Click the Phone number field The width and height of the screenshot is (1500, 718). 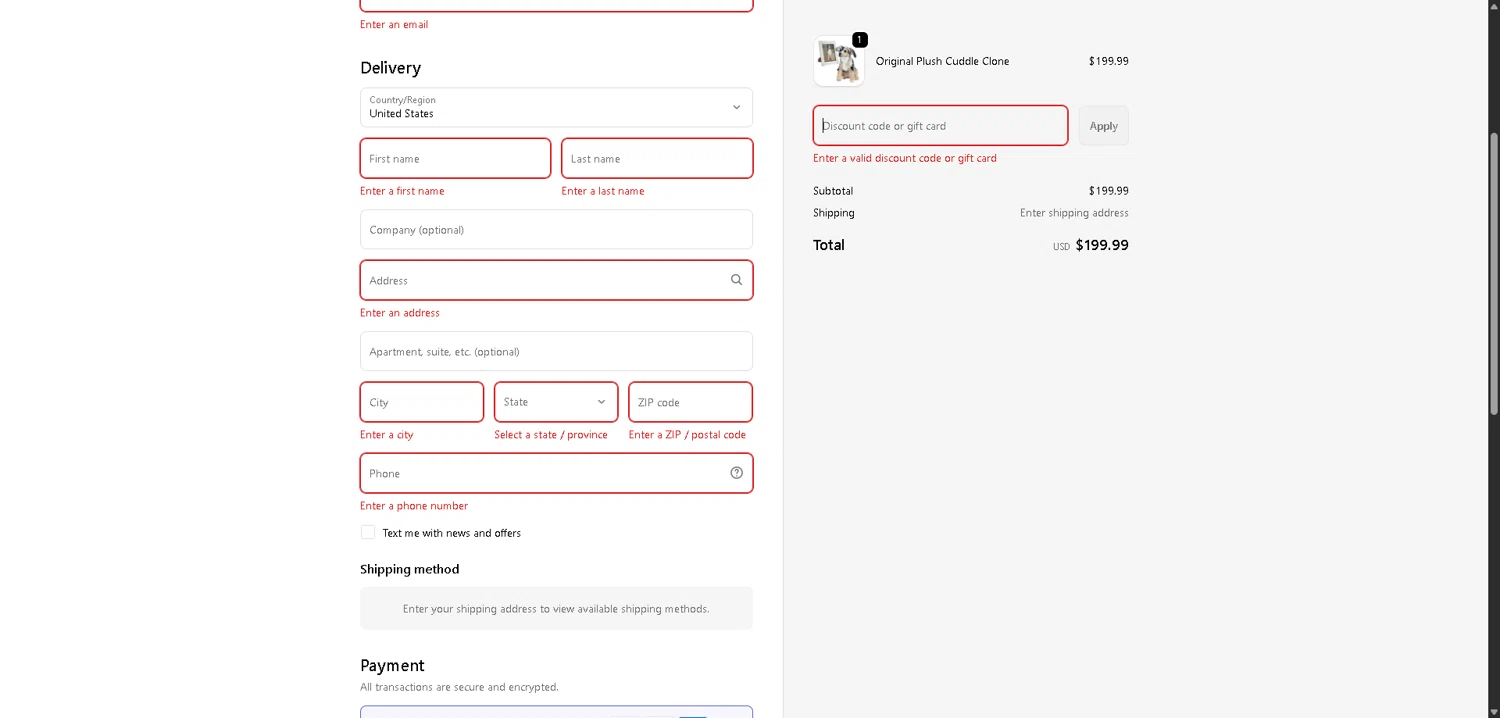(x=540, y=473)
